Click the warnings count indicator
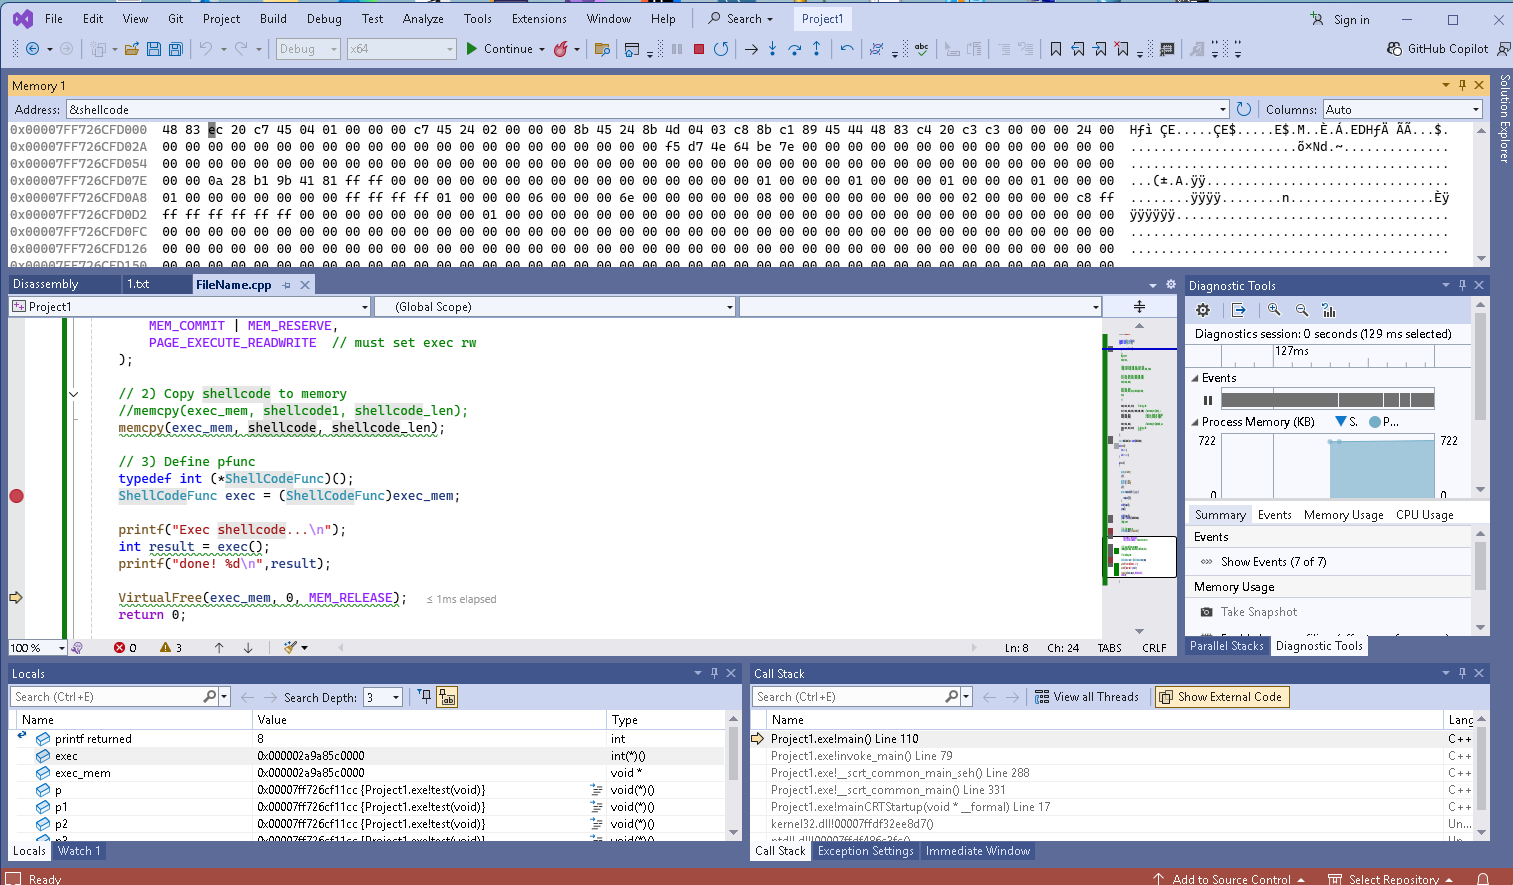Image resolution: width=1513 pixels, height=885 pixels. coord(171,648)
